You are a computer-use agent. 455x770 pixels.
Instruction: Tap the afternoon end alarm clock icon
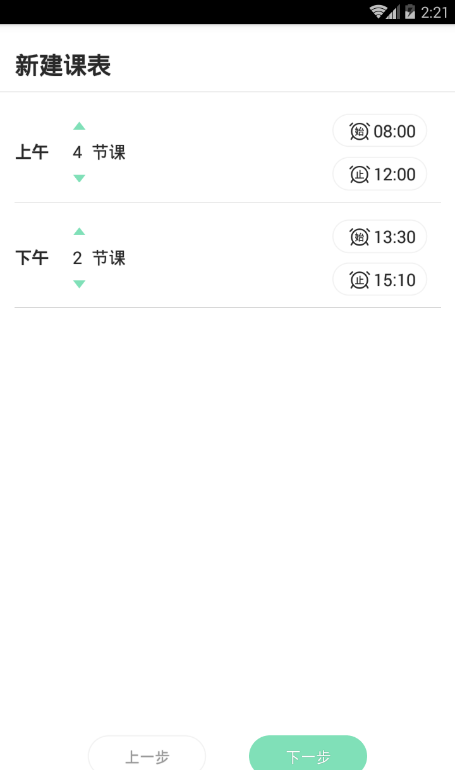359,280
